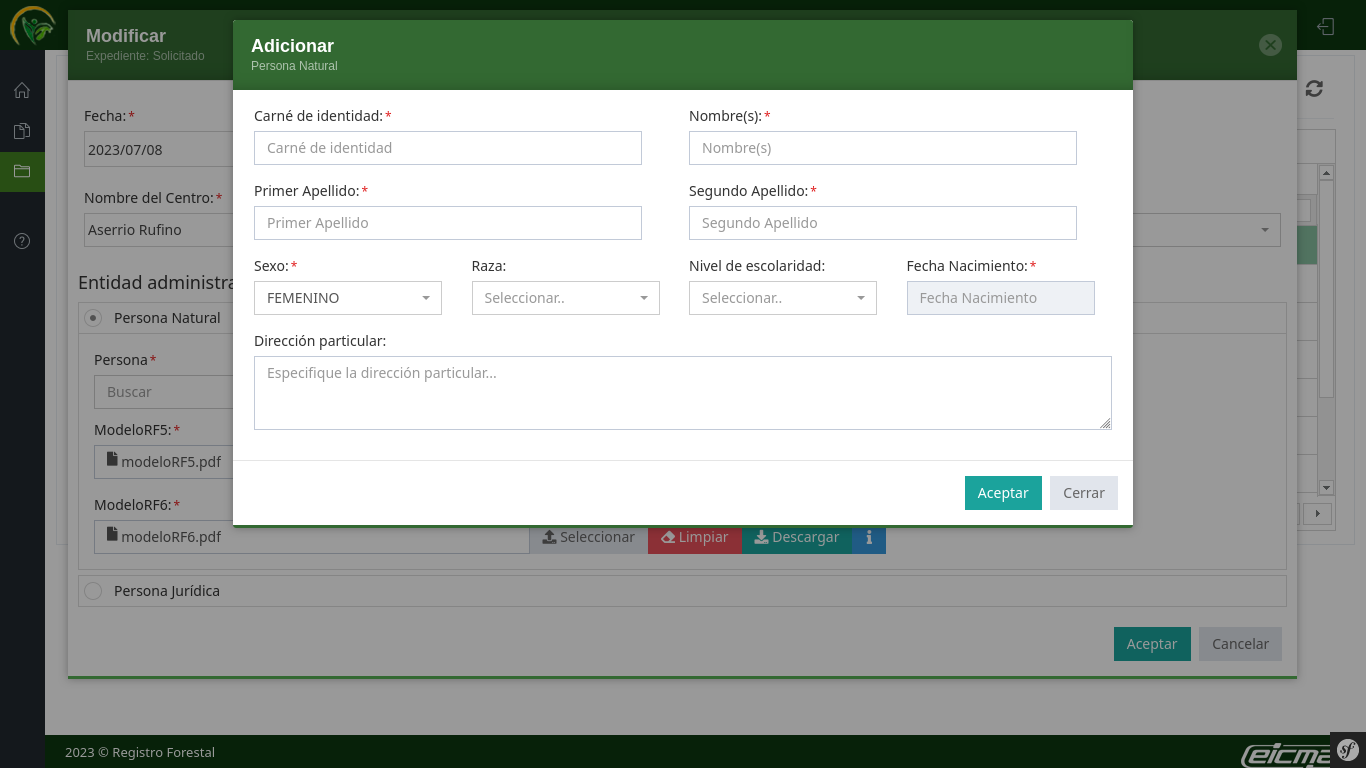Screen dimensions: 1366x768
Task: Click the home icon in the sidebar
Action: click(x=22, y=91)
